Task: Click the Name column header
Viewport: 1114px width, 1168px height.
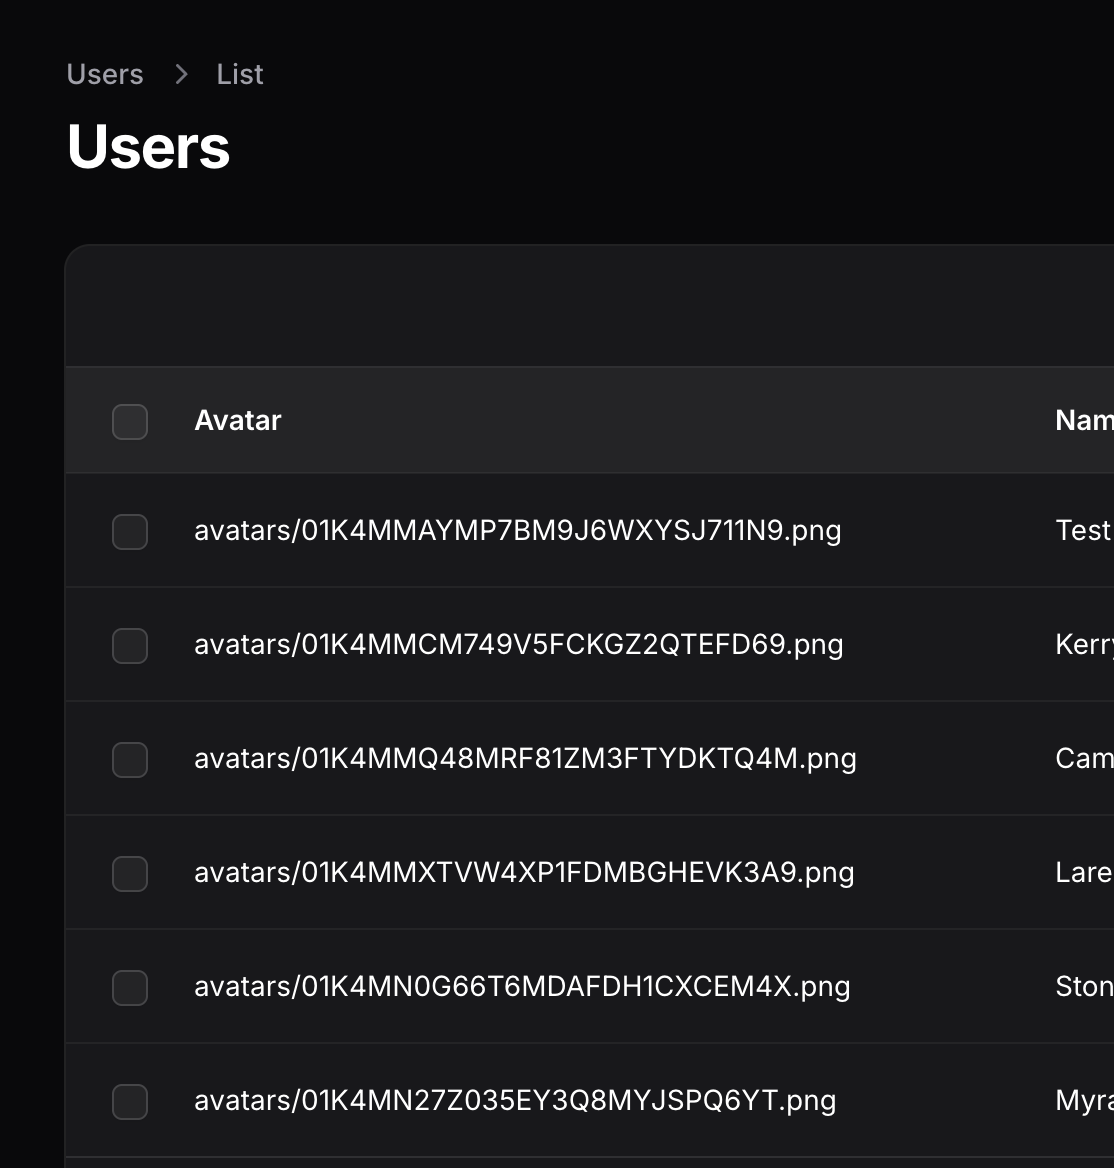Action: [x=1084, y=421]
